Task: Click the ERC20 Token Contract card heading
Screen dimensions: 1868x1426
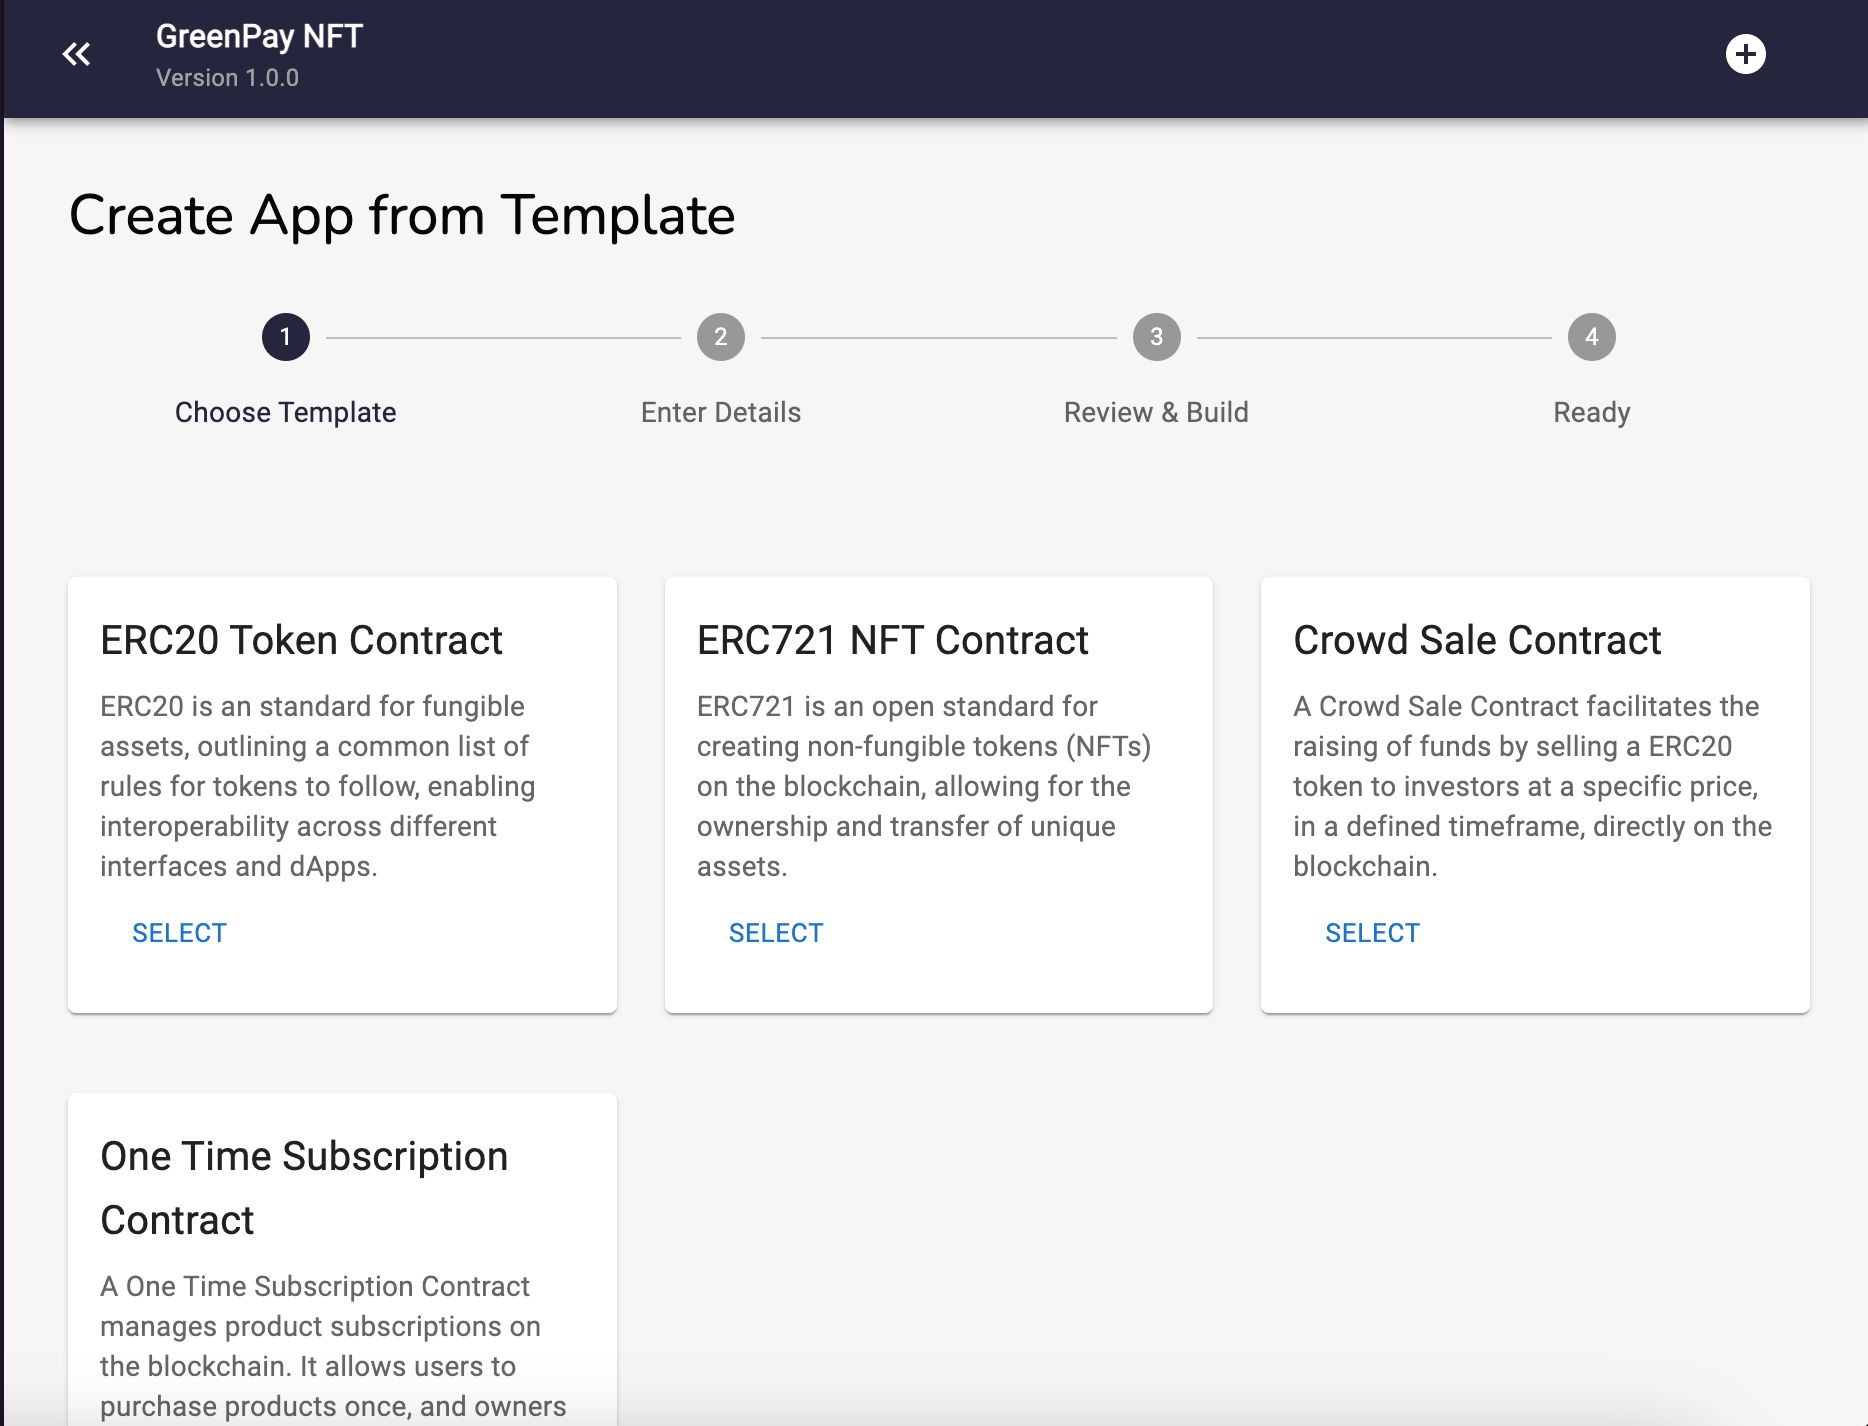Action: coord(301,640)
